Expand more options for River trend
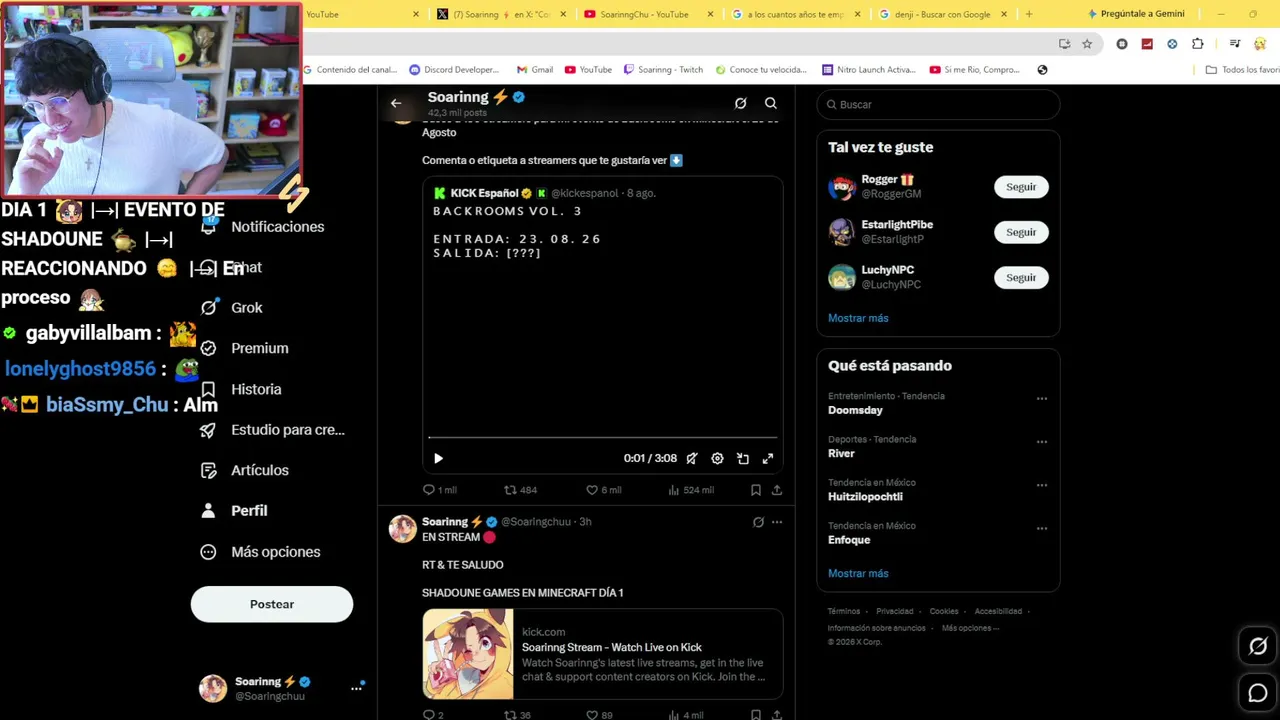The image size is (1280, 720). pyautogui.click(x=1042, y=442)
